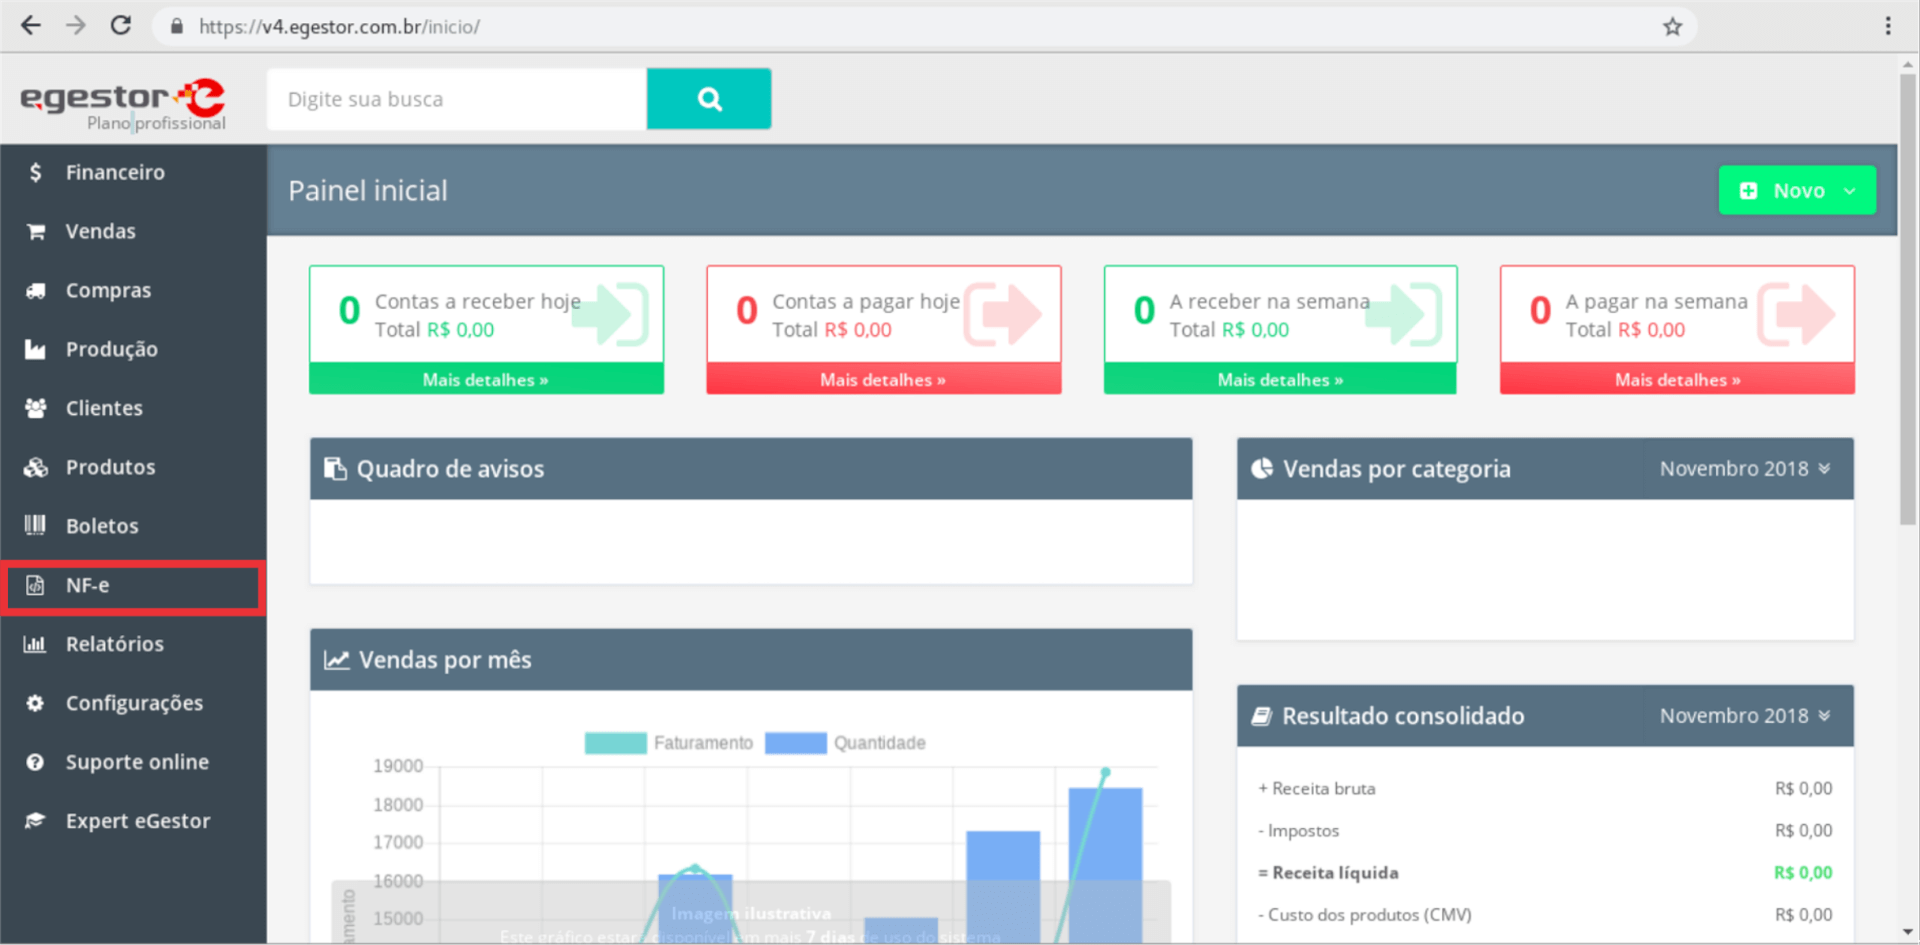Click the Vendas por mês chart header
This screenshot has width=1920, height=945.
(x=751, y=660)
